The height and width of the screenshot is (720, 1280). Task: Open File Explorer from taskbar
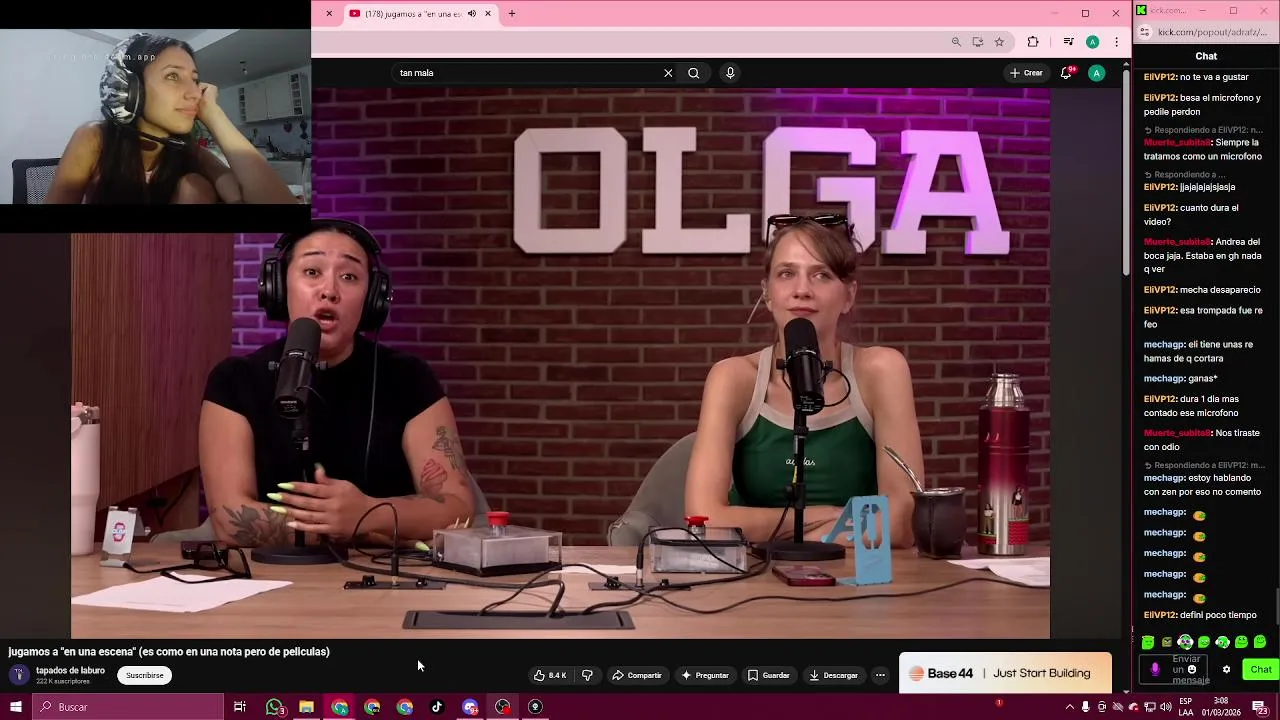coord(307,707)
